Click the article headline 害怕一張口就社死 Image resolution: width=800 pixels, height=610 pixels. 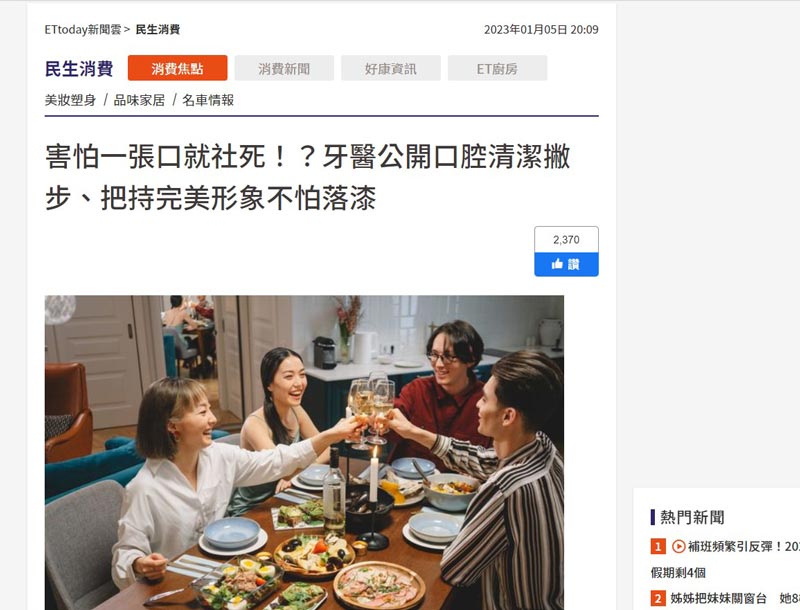tap(308, 177)
